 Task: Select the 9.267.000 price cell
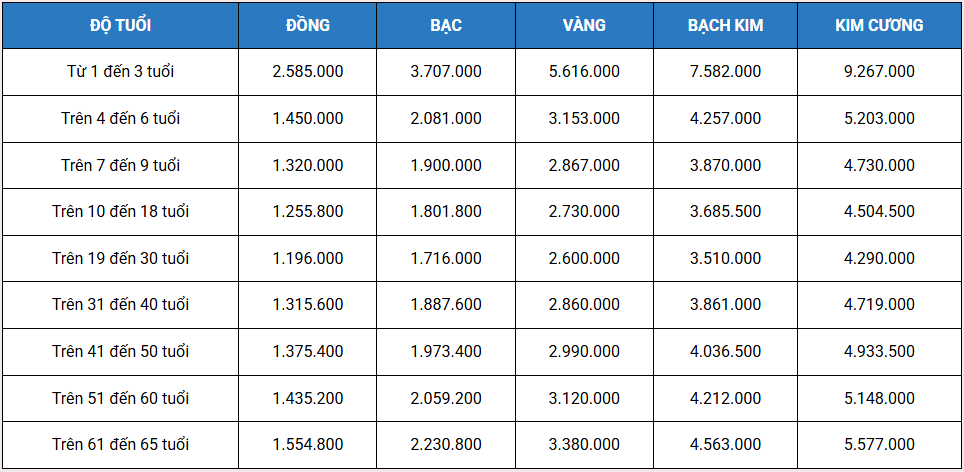(x=879, y=71)
